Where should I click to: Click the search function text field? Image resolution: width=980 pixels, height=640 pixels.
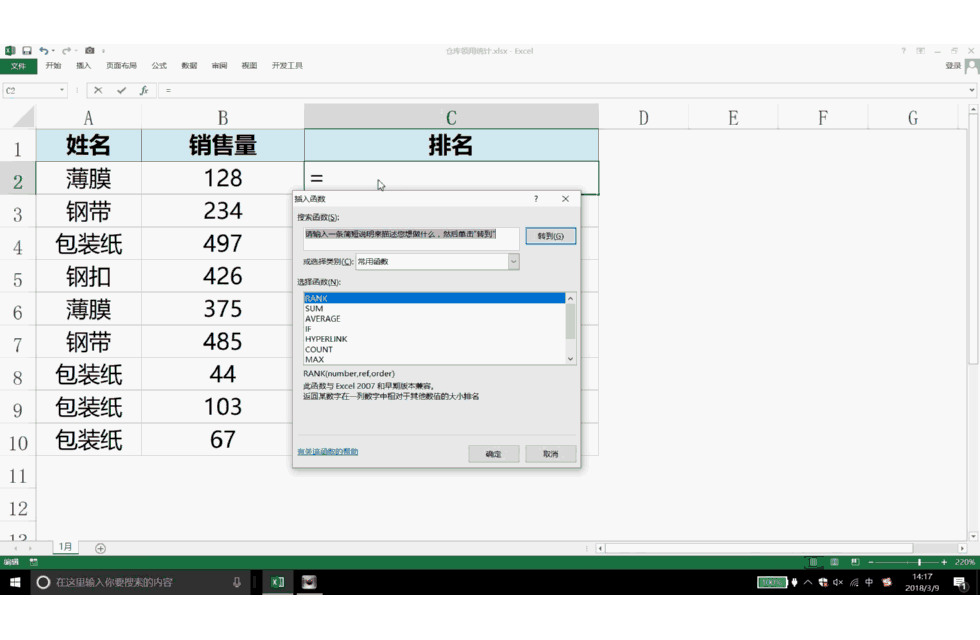[x=411, y=239]
